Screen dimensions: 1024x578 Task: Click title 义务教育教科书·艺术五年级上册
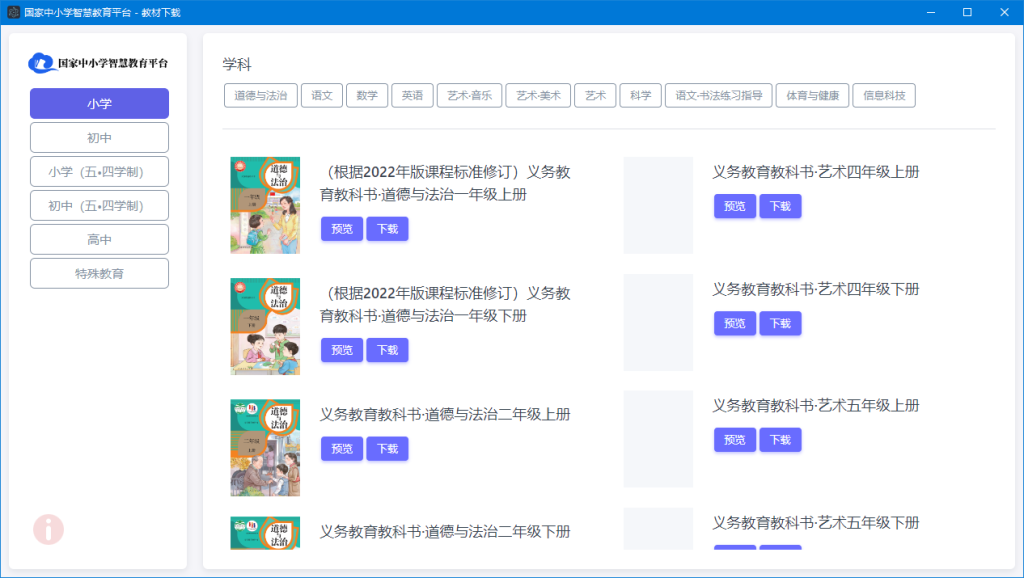point(816,406)
